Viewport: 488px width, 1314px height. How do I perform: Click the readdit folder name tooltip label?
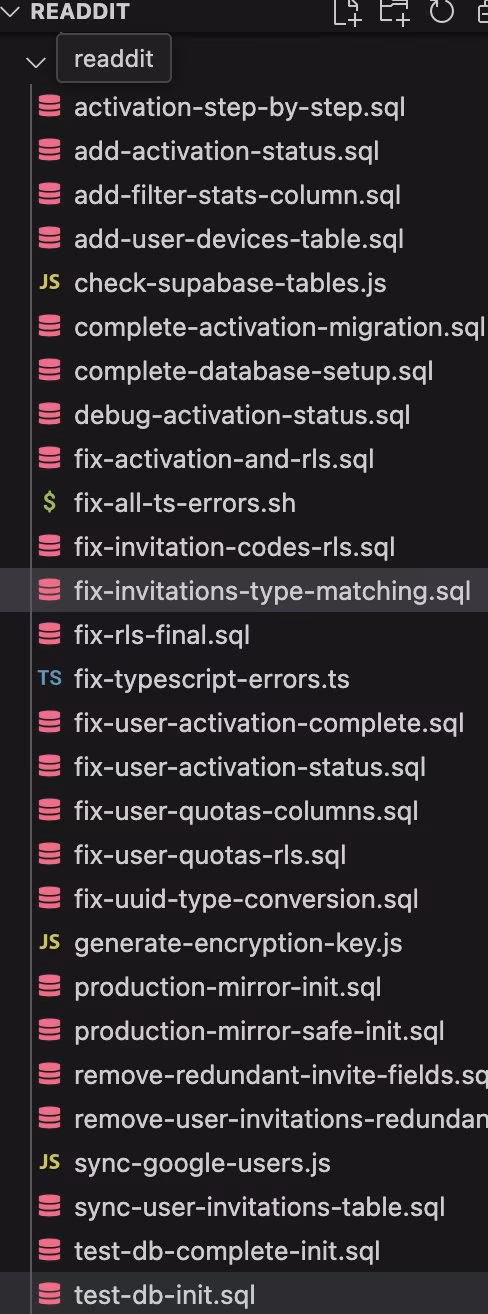pos(114,59)
